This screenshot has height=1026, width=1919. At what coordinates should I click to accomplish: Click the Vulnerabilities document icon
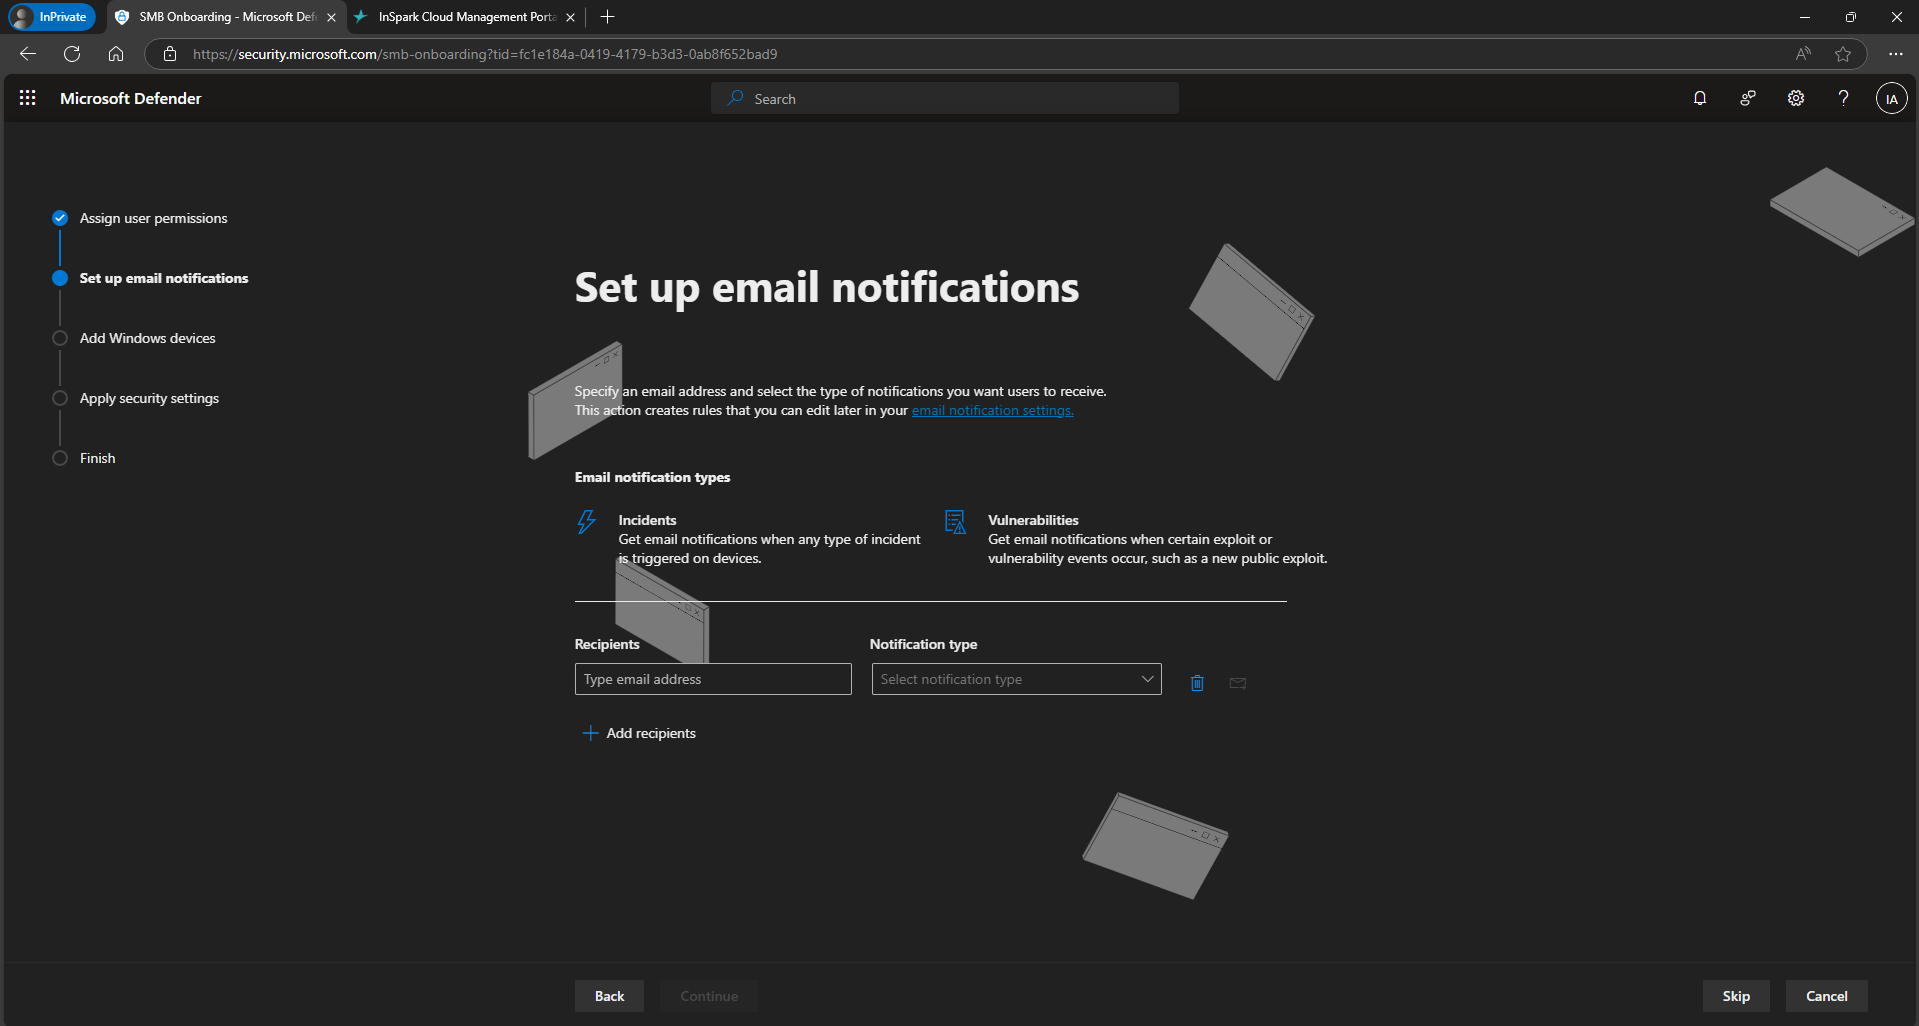(955, 522)
